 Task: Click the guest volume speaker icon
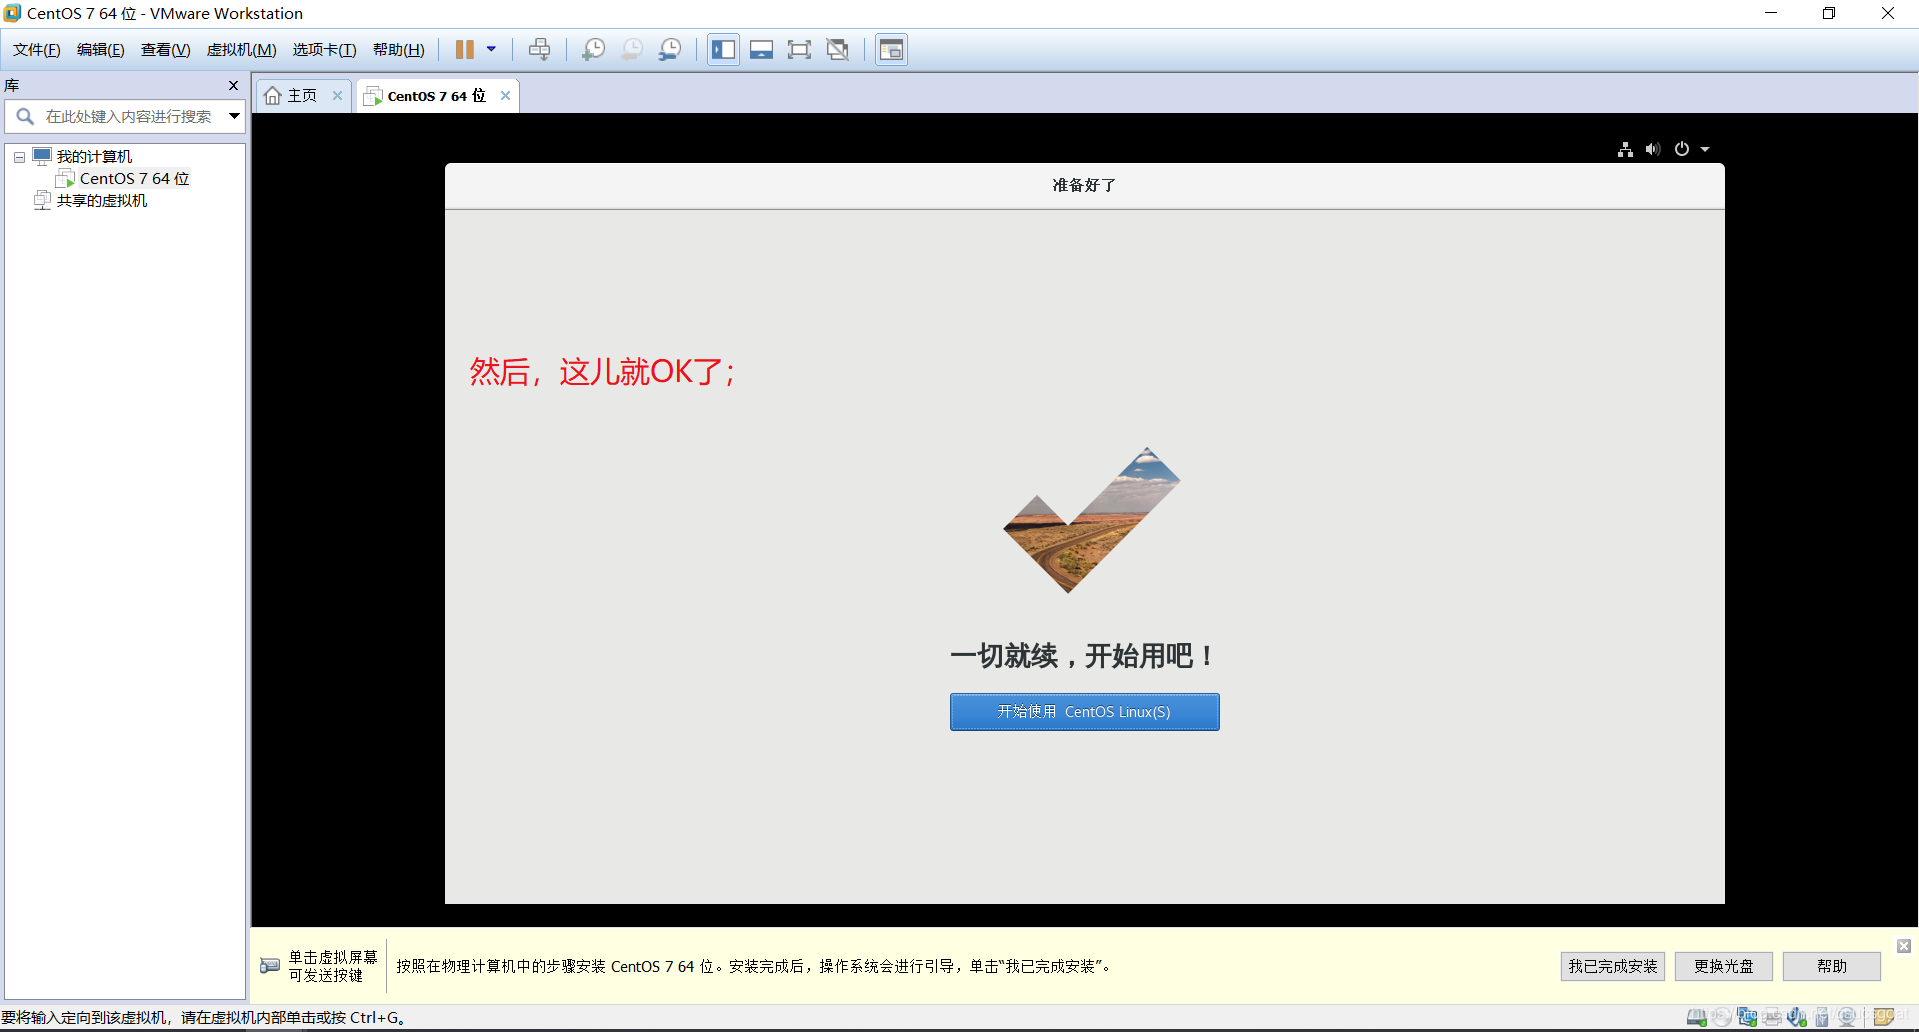(1653, 149)
